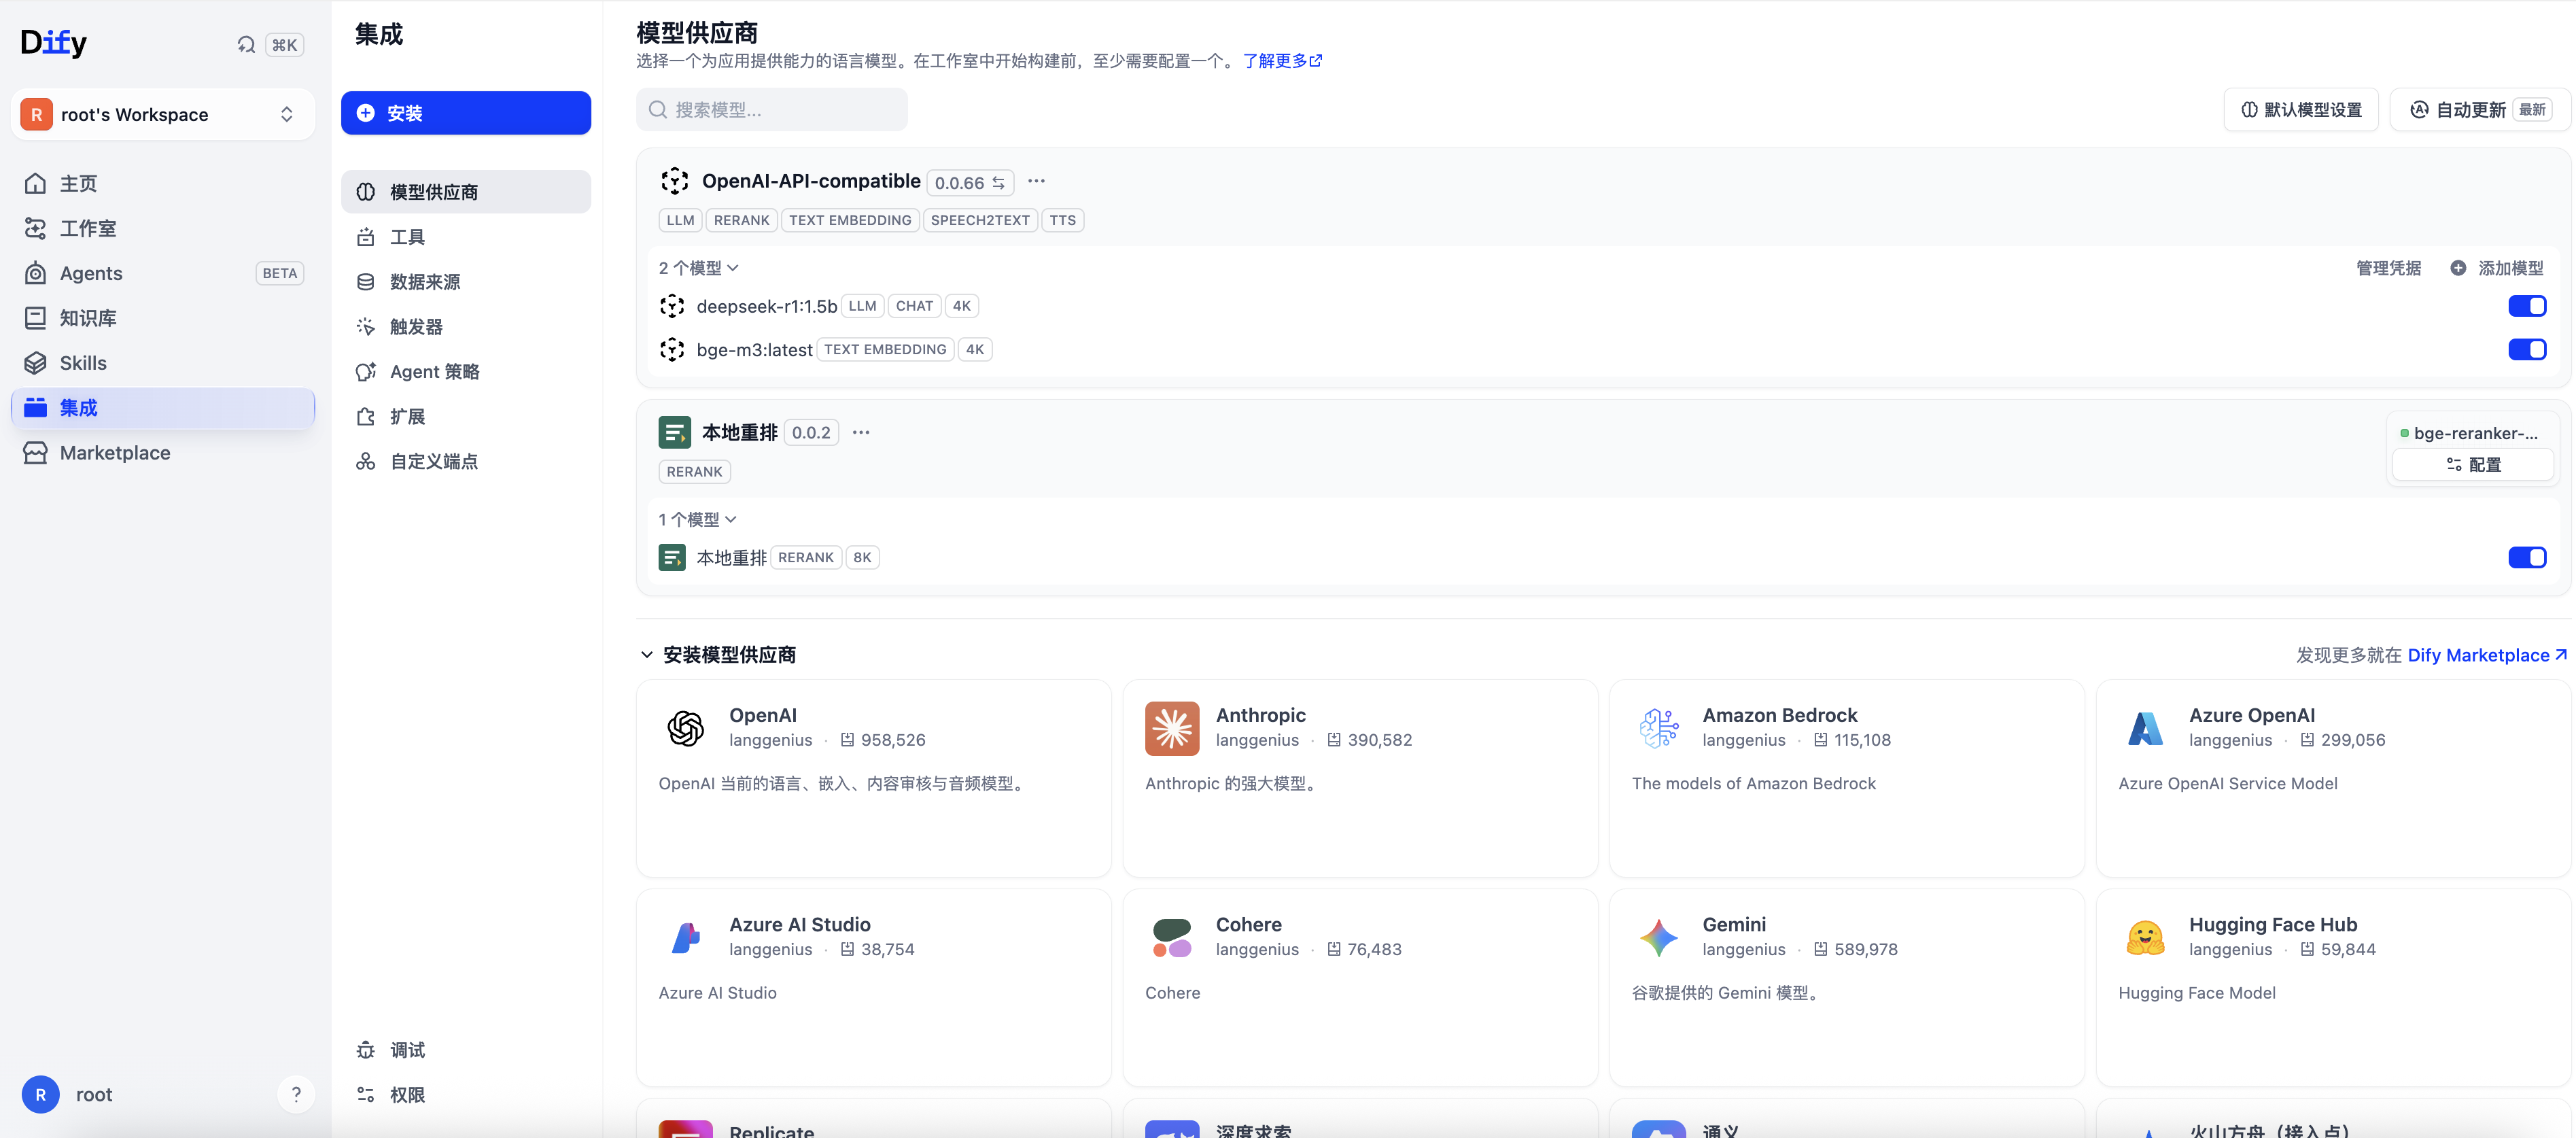Collapse the 2 个模型 list
This screenshot has width=2576, height=1138.
point(698,268)
